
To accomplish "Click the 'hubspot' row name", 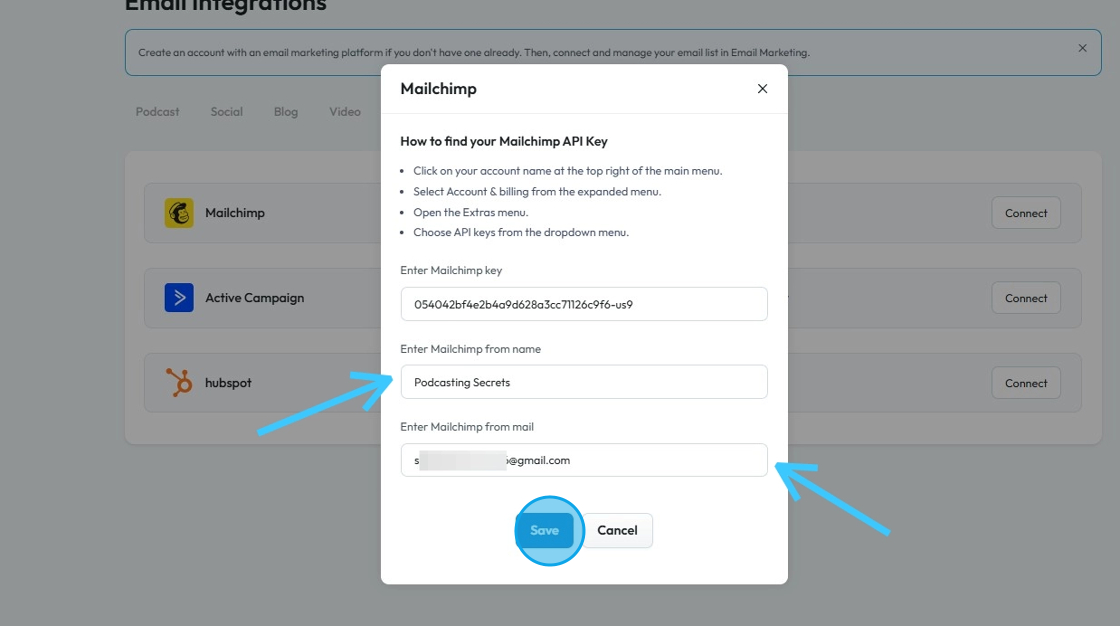I will 228,383.
